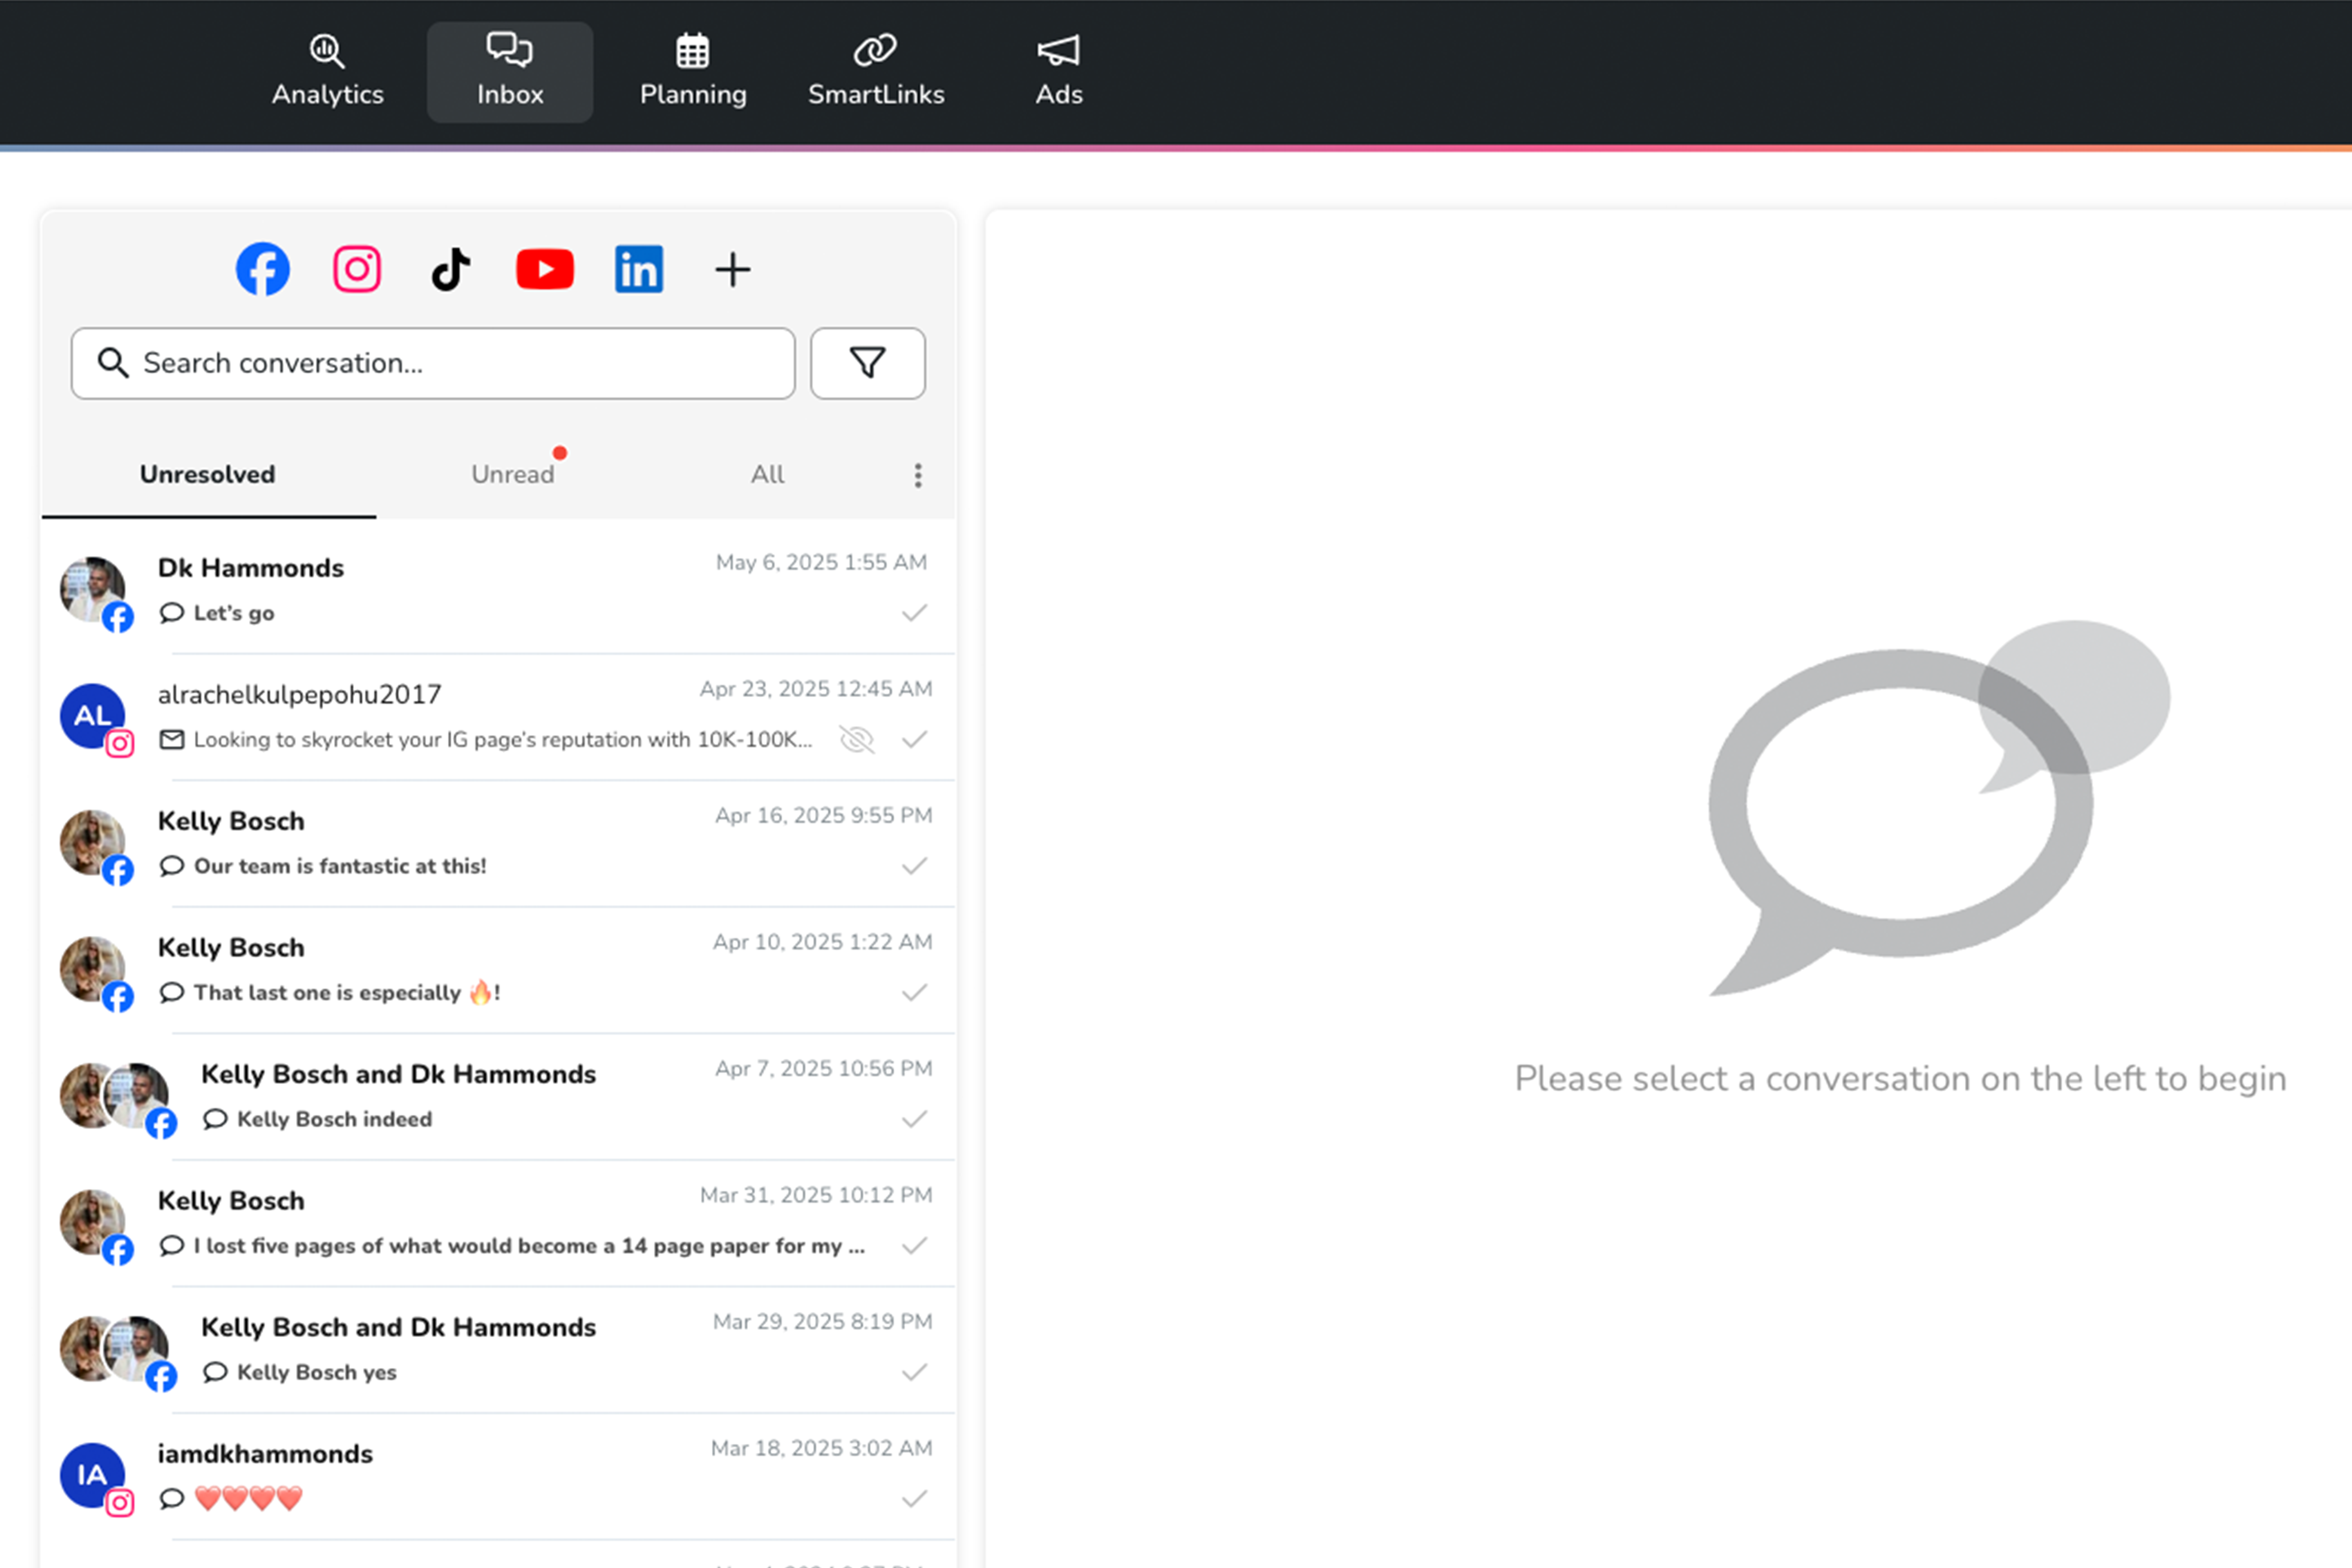Add a new social channel with plus icon
Viewport: 2352px width, 1568px height.
click(733, 269)
